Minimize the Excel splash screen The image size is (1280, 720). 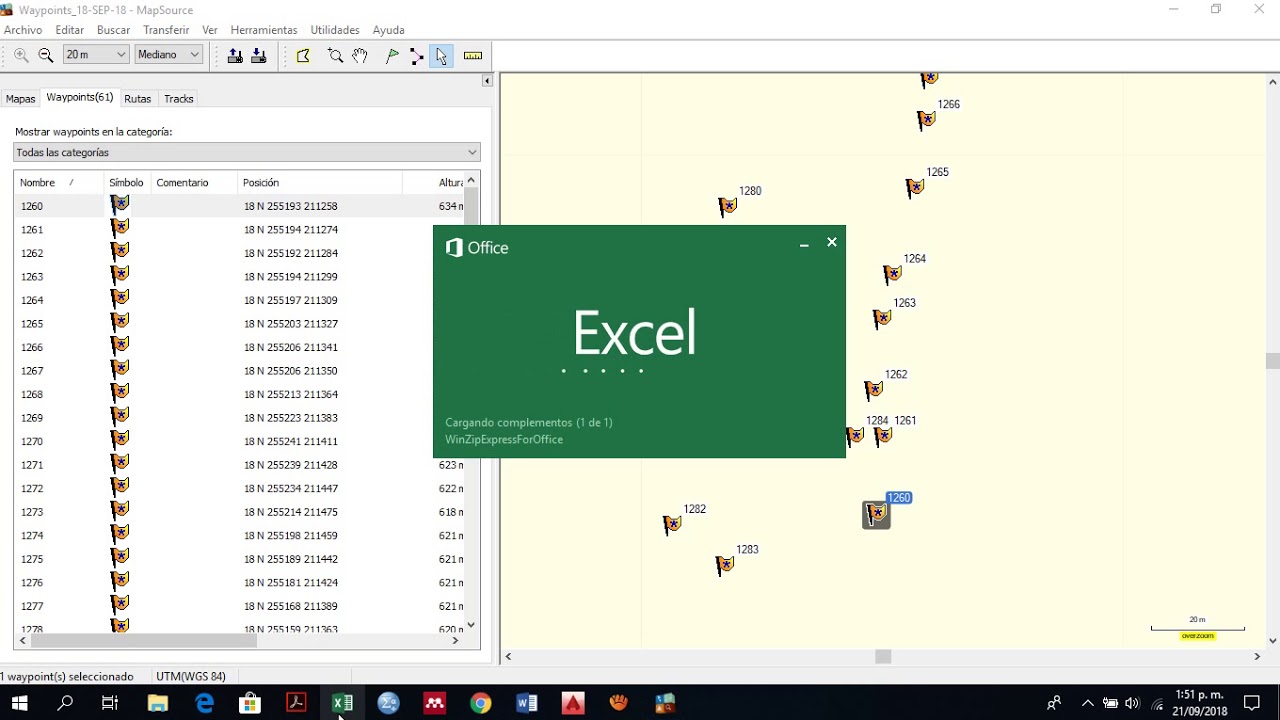click(x=804, y=243)
